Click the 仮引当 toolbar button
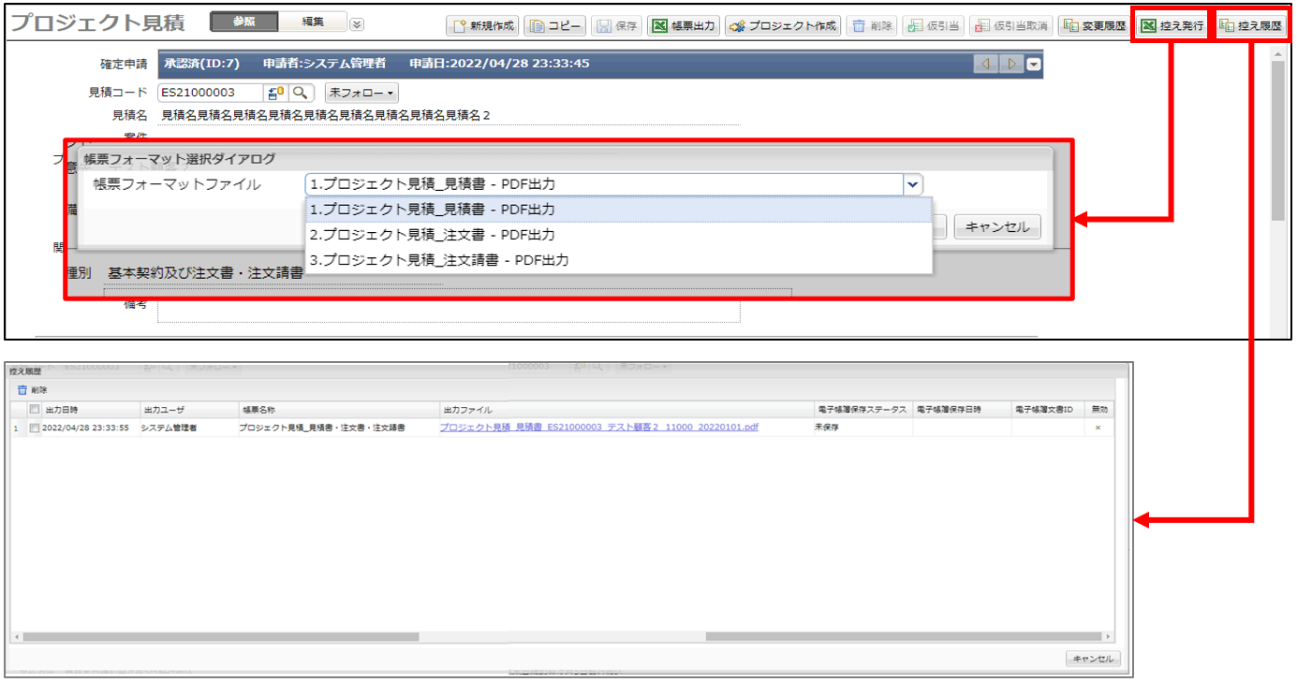1297x682 pixels. (x=931, y=26)
